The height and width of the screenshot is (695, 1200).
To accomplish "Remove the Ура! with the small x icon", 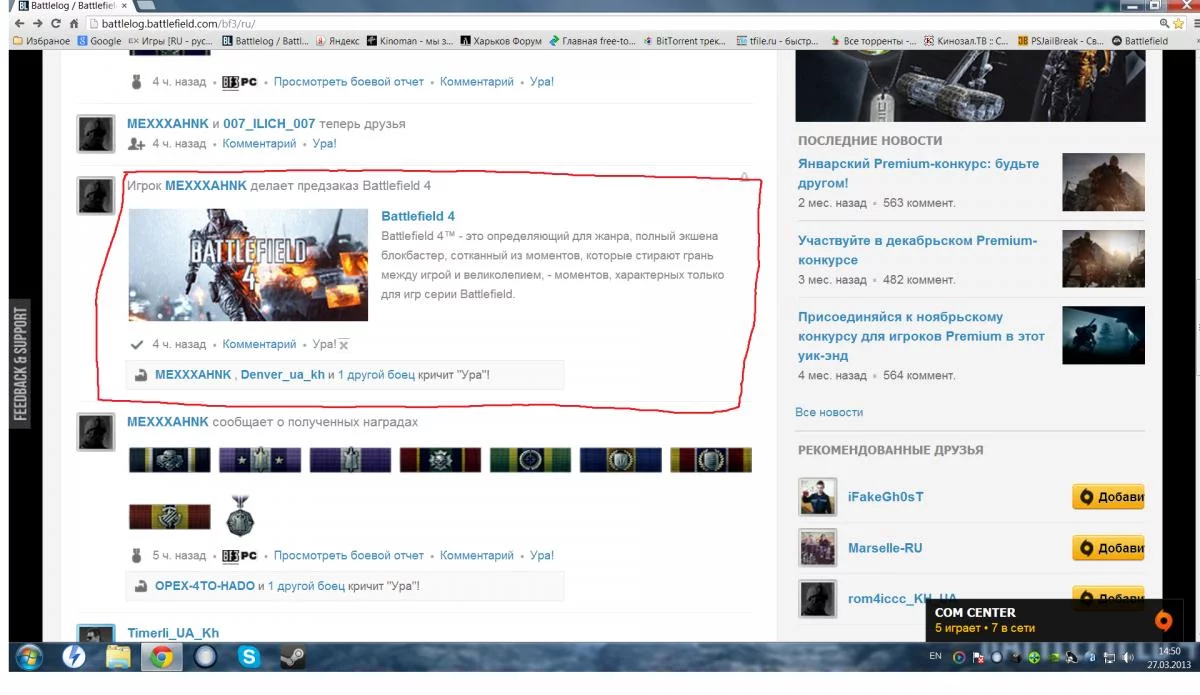I will point(344,345).
